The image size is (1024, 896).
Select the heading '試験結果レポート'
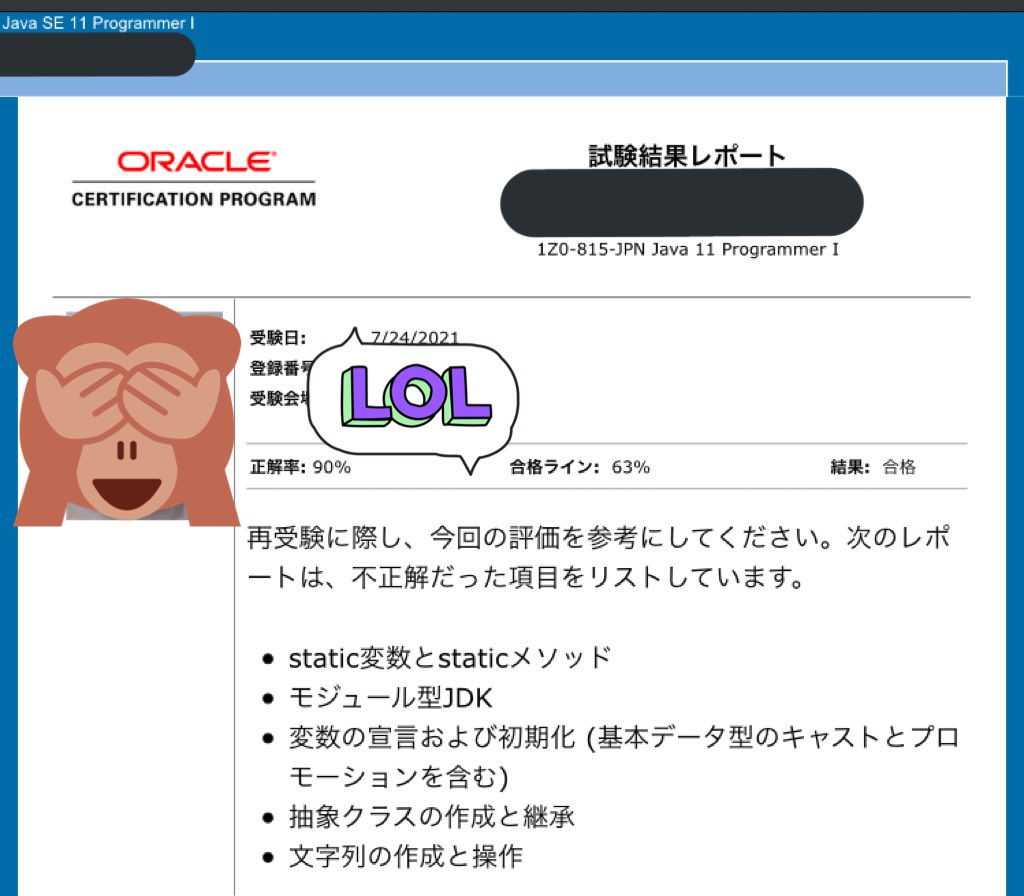(x=687, y=156)
